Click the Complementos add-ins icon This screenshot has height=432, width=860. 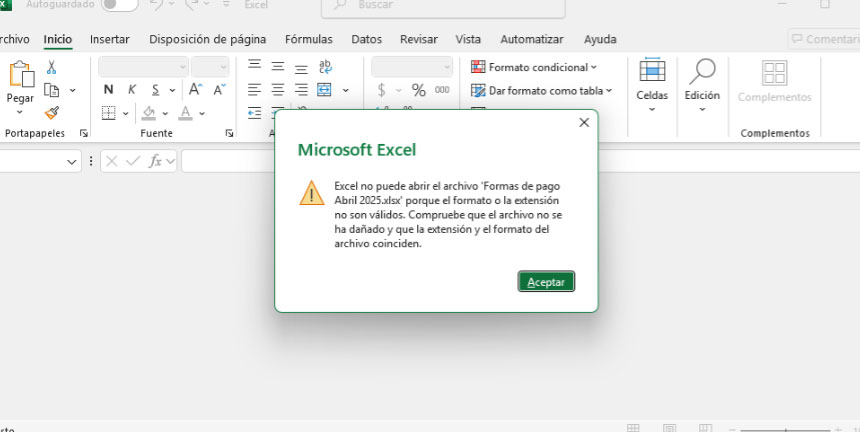(x=774, y=73)
